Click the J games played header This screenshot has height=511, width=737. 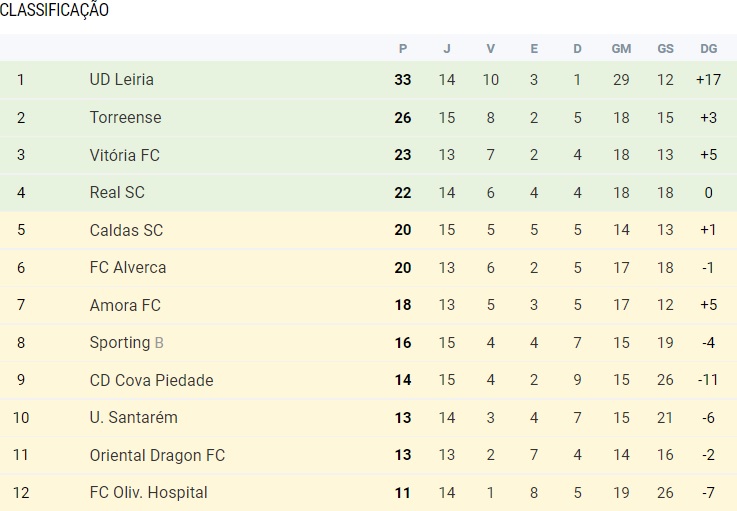pos(447,48)
